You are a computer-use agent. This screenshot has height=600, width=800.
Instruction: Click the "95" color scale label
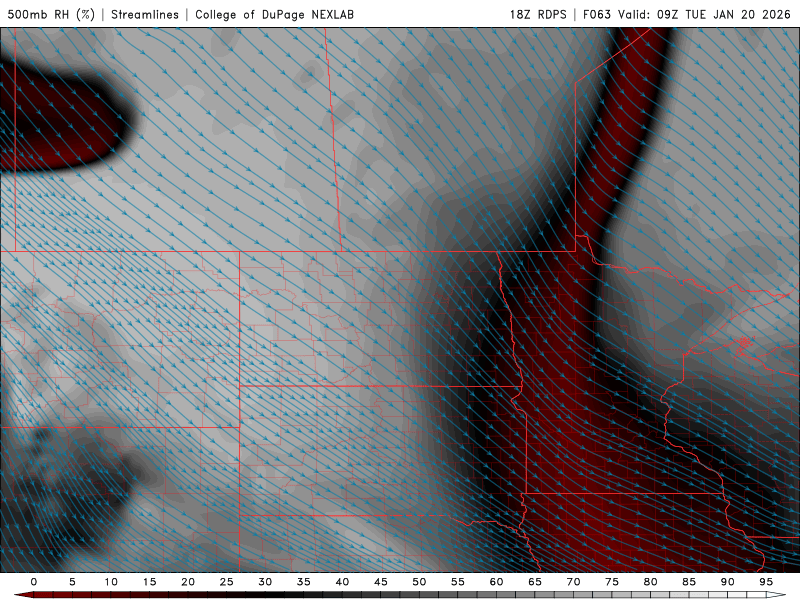(766, 582)
